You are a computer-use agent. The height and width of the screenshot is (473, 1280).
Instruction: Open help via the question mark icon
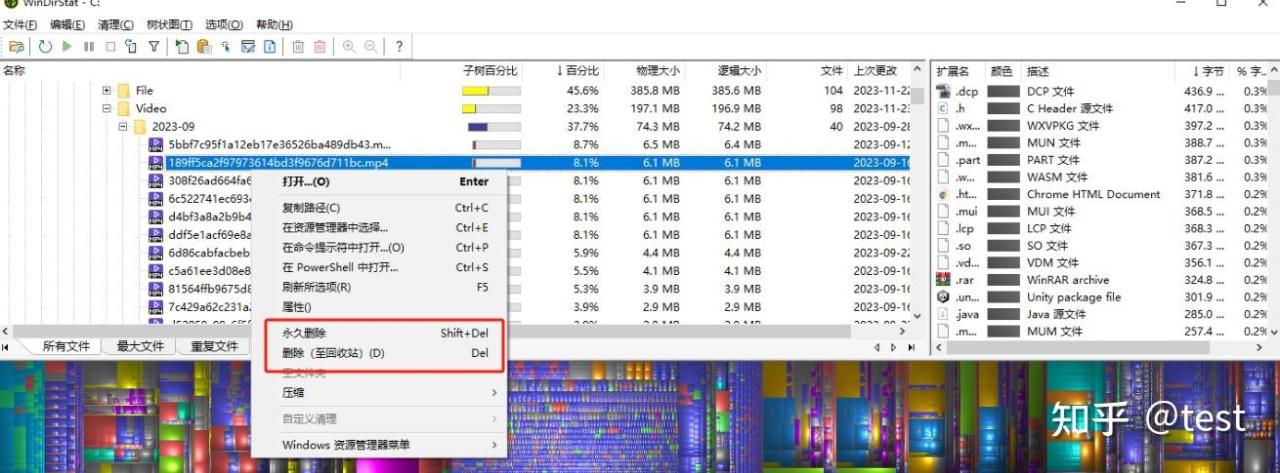click(x=399, y=46)
